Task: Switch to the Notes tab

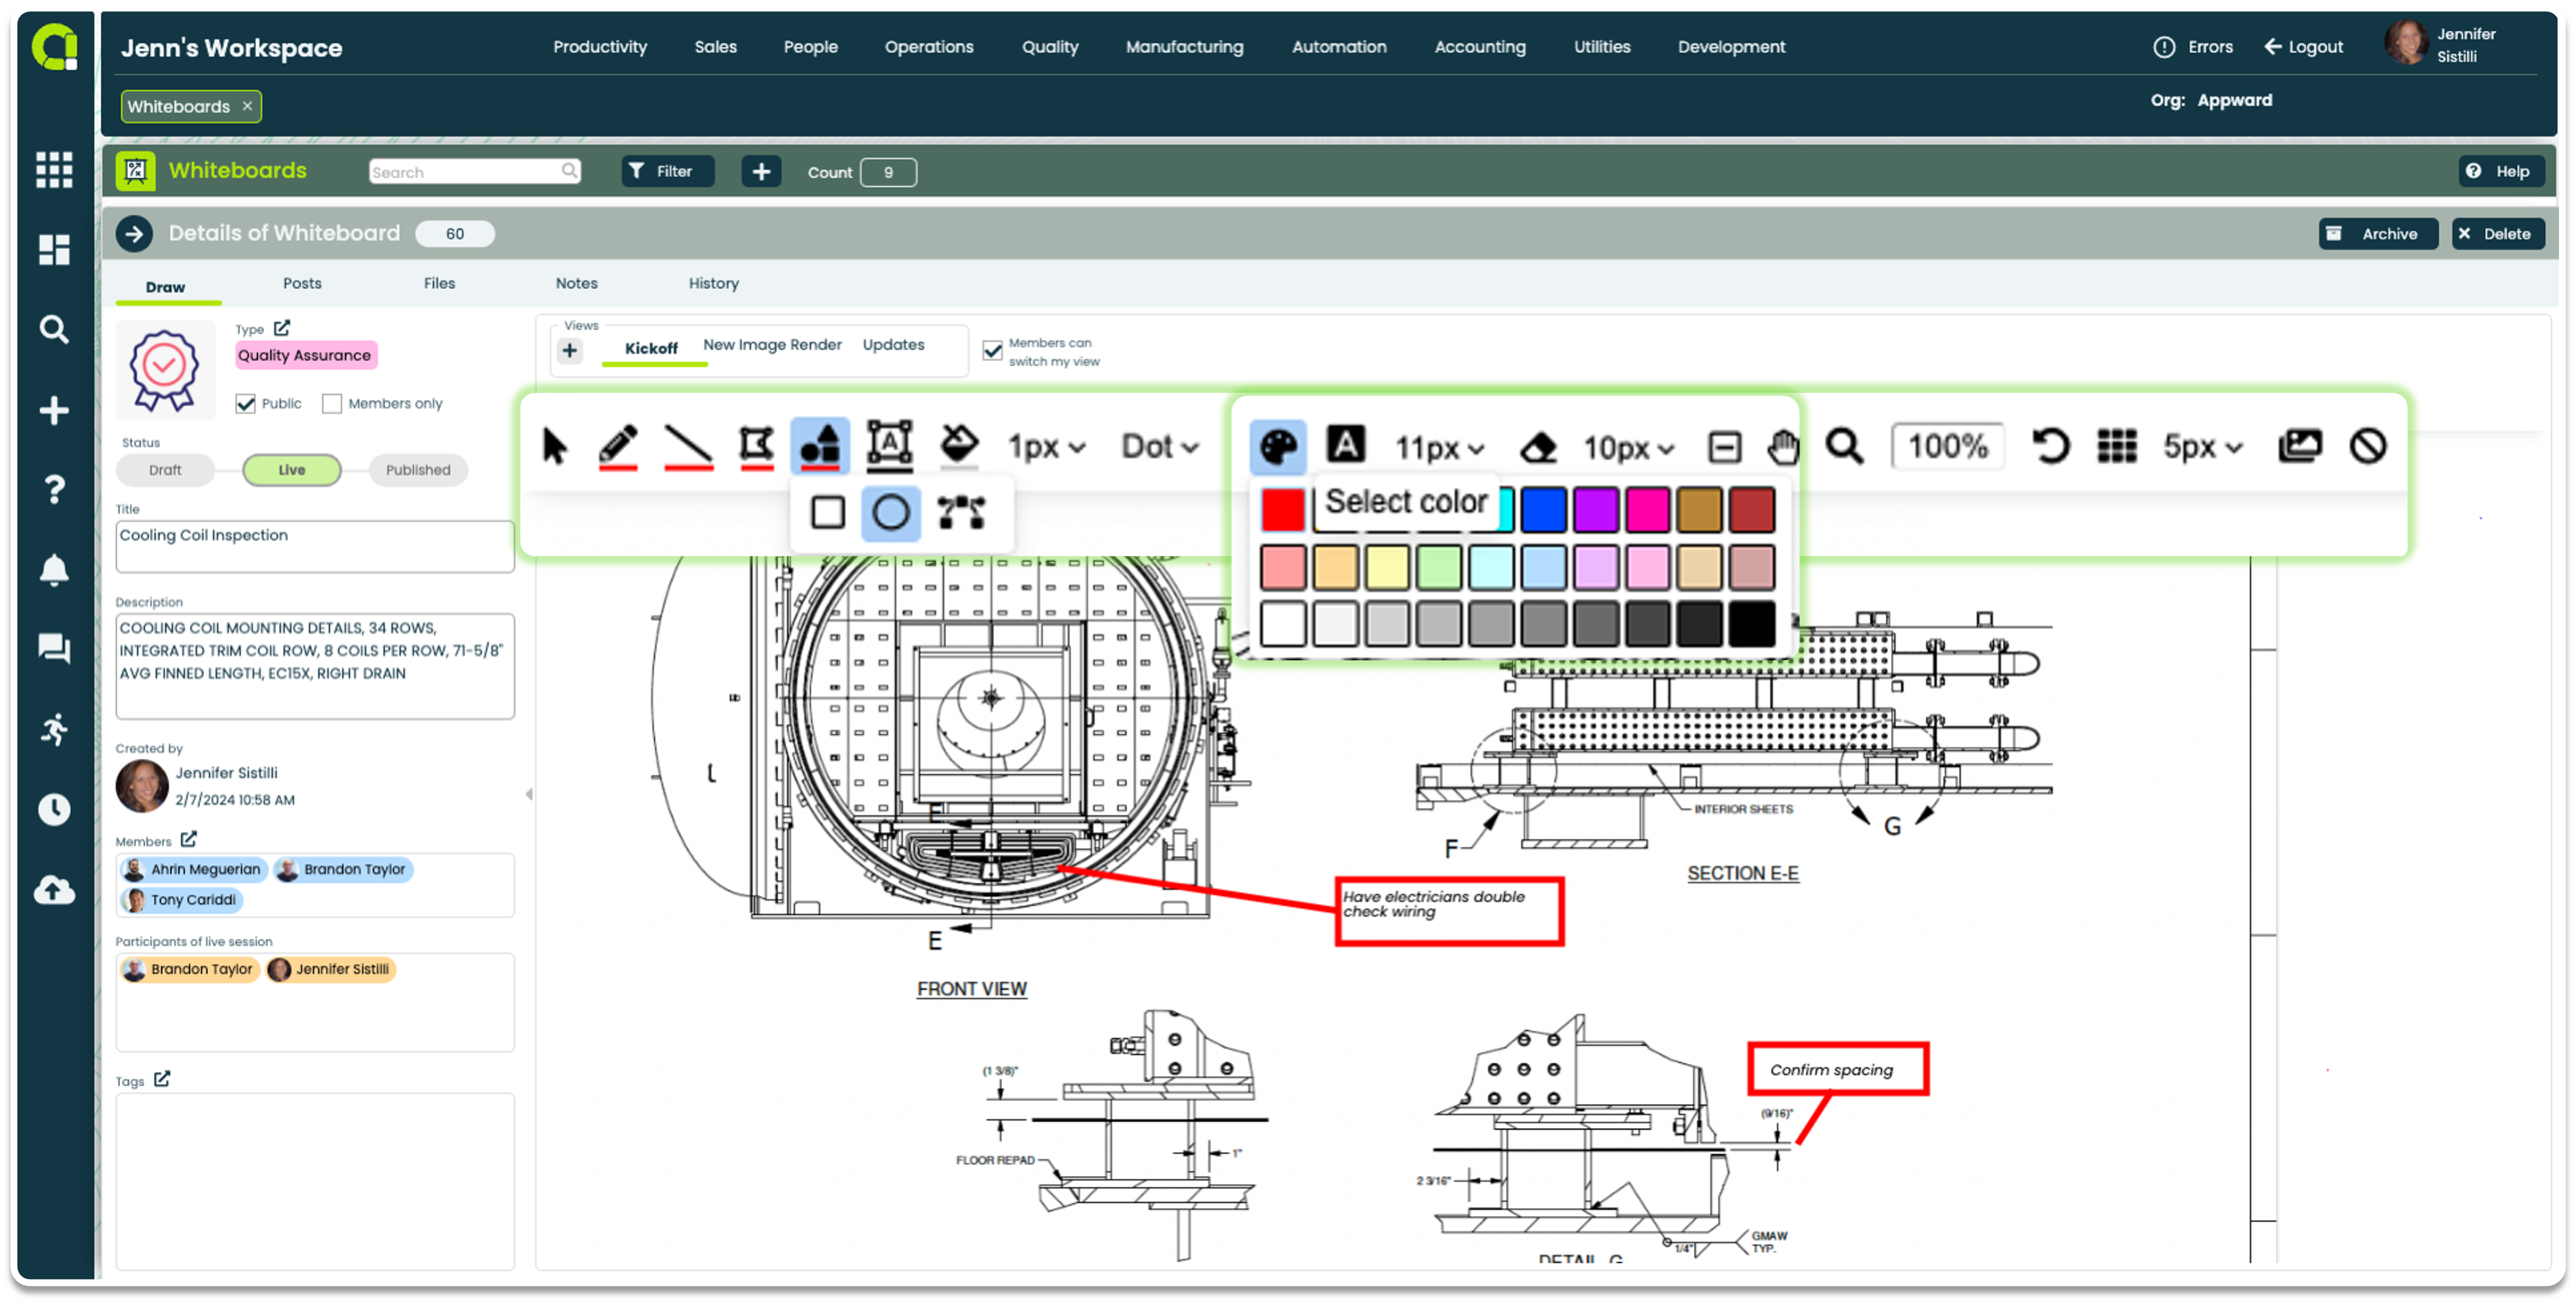Action: click(576, 284)
